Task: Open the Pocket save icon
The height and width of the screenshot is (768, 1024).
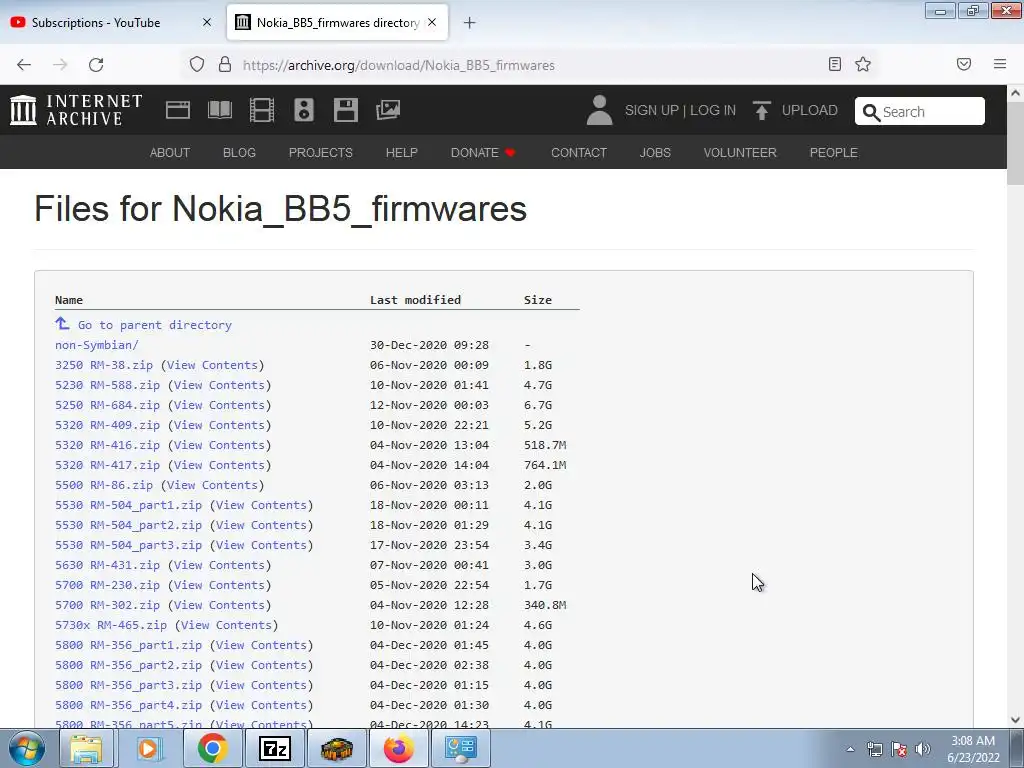Action: tap(964, 64)
